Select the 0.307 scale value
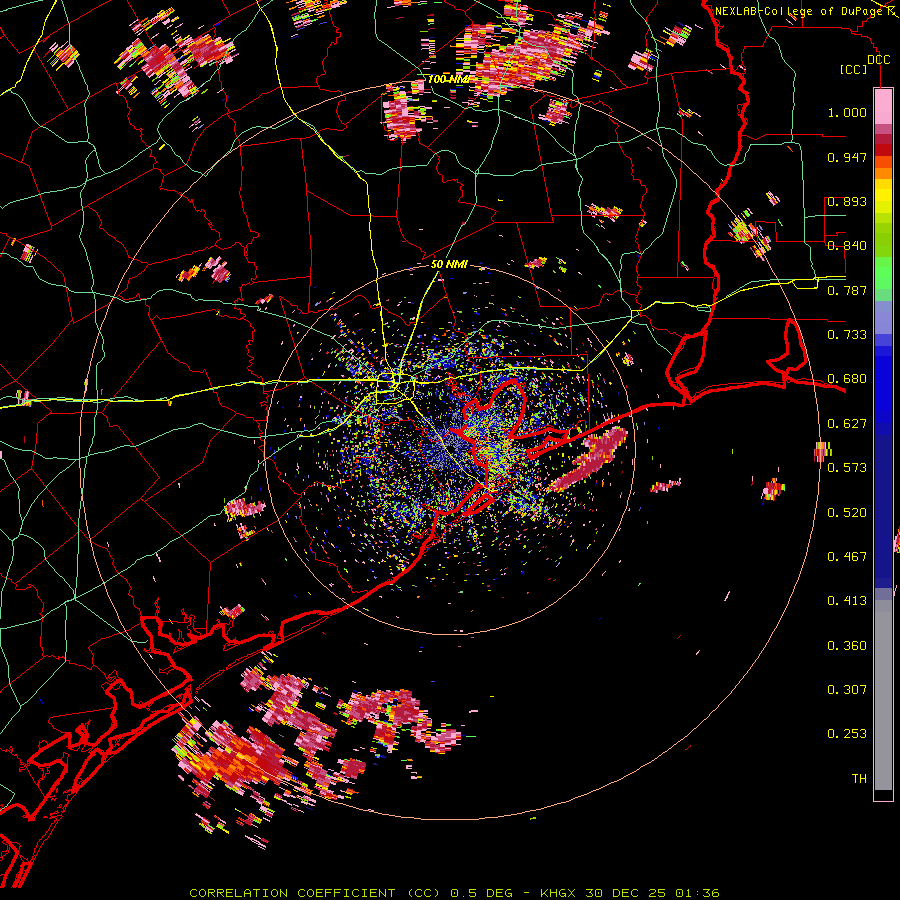The image size is (900, 900). tap(847, 690)
